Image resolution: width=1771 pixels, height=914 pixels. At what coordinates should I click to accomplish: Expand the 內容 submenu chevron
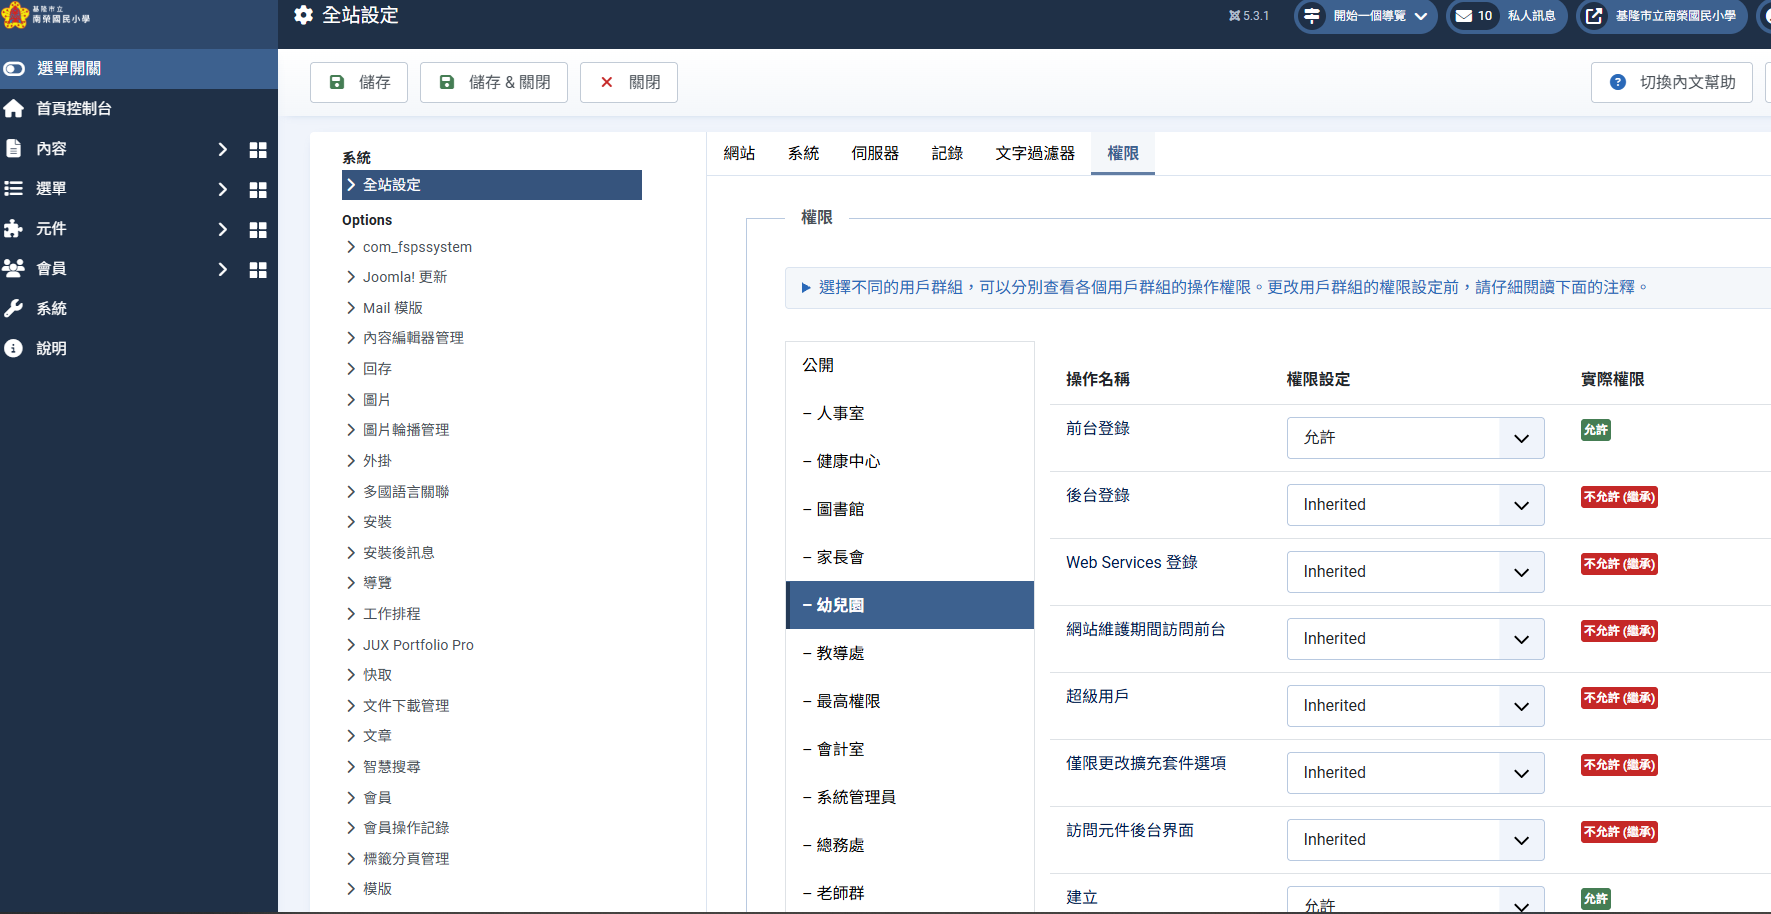click(222, 149)
